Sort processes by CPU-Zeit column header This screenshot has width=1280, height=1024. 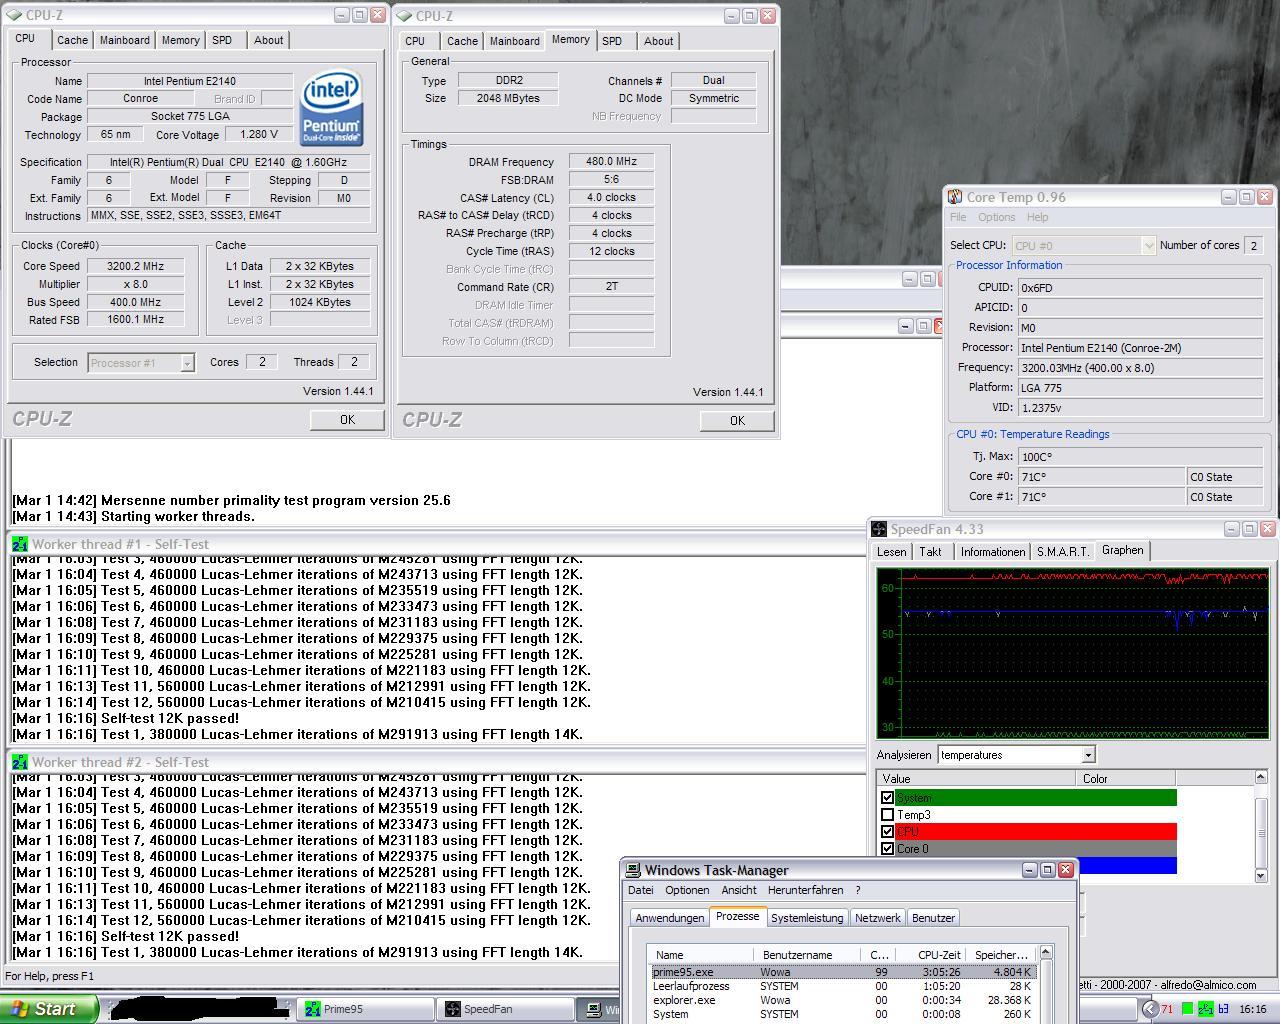pos(929,955)
